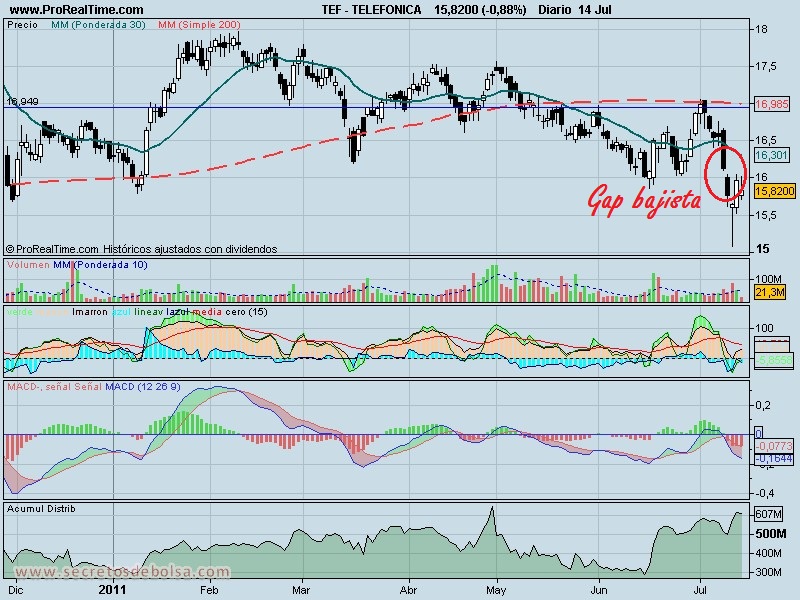Select the 500M accumulation axis value

(770, 534)
